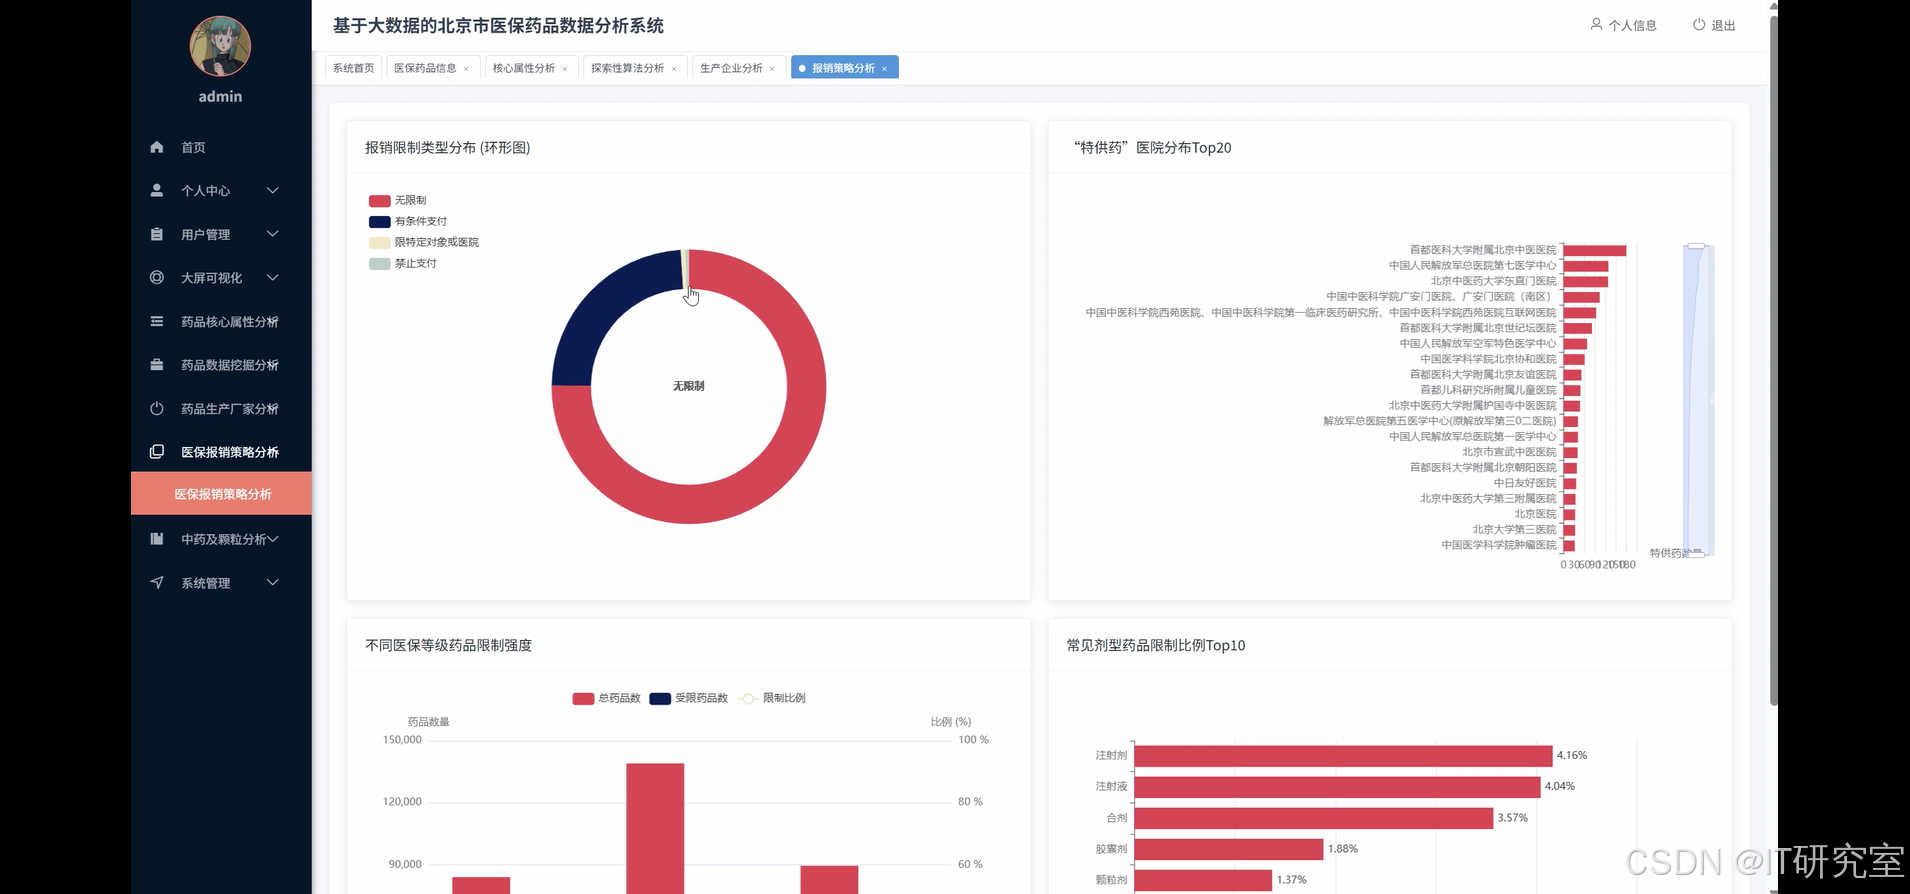Image resolution: width=1910 pixels, height=894 pixels.
Task: Click the 中国人民解放军总医院第七医学中心 bar
Action: [x=1585, y=266]
